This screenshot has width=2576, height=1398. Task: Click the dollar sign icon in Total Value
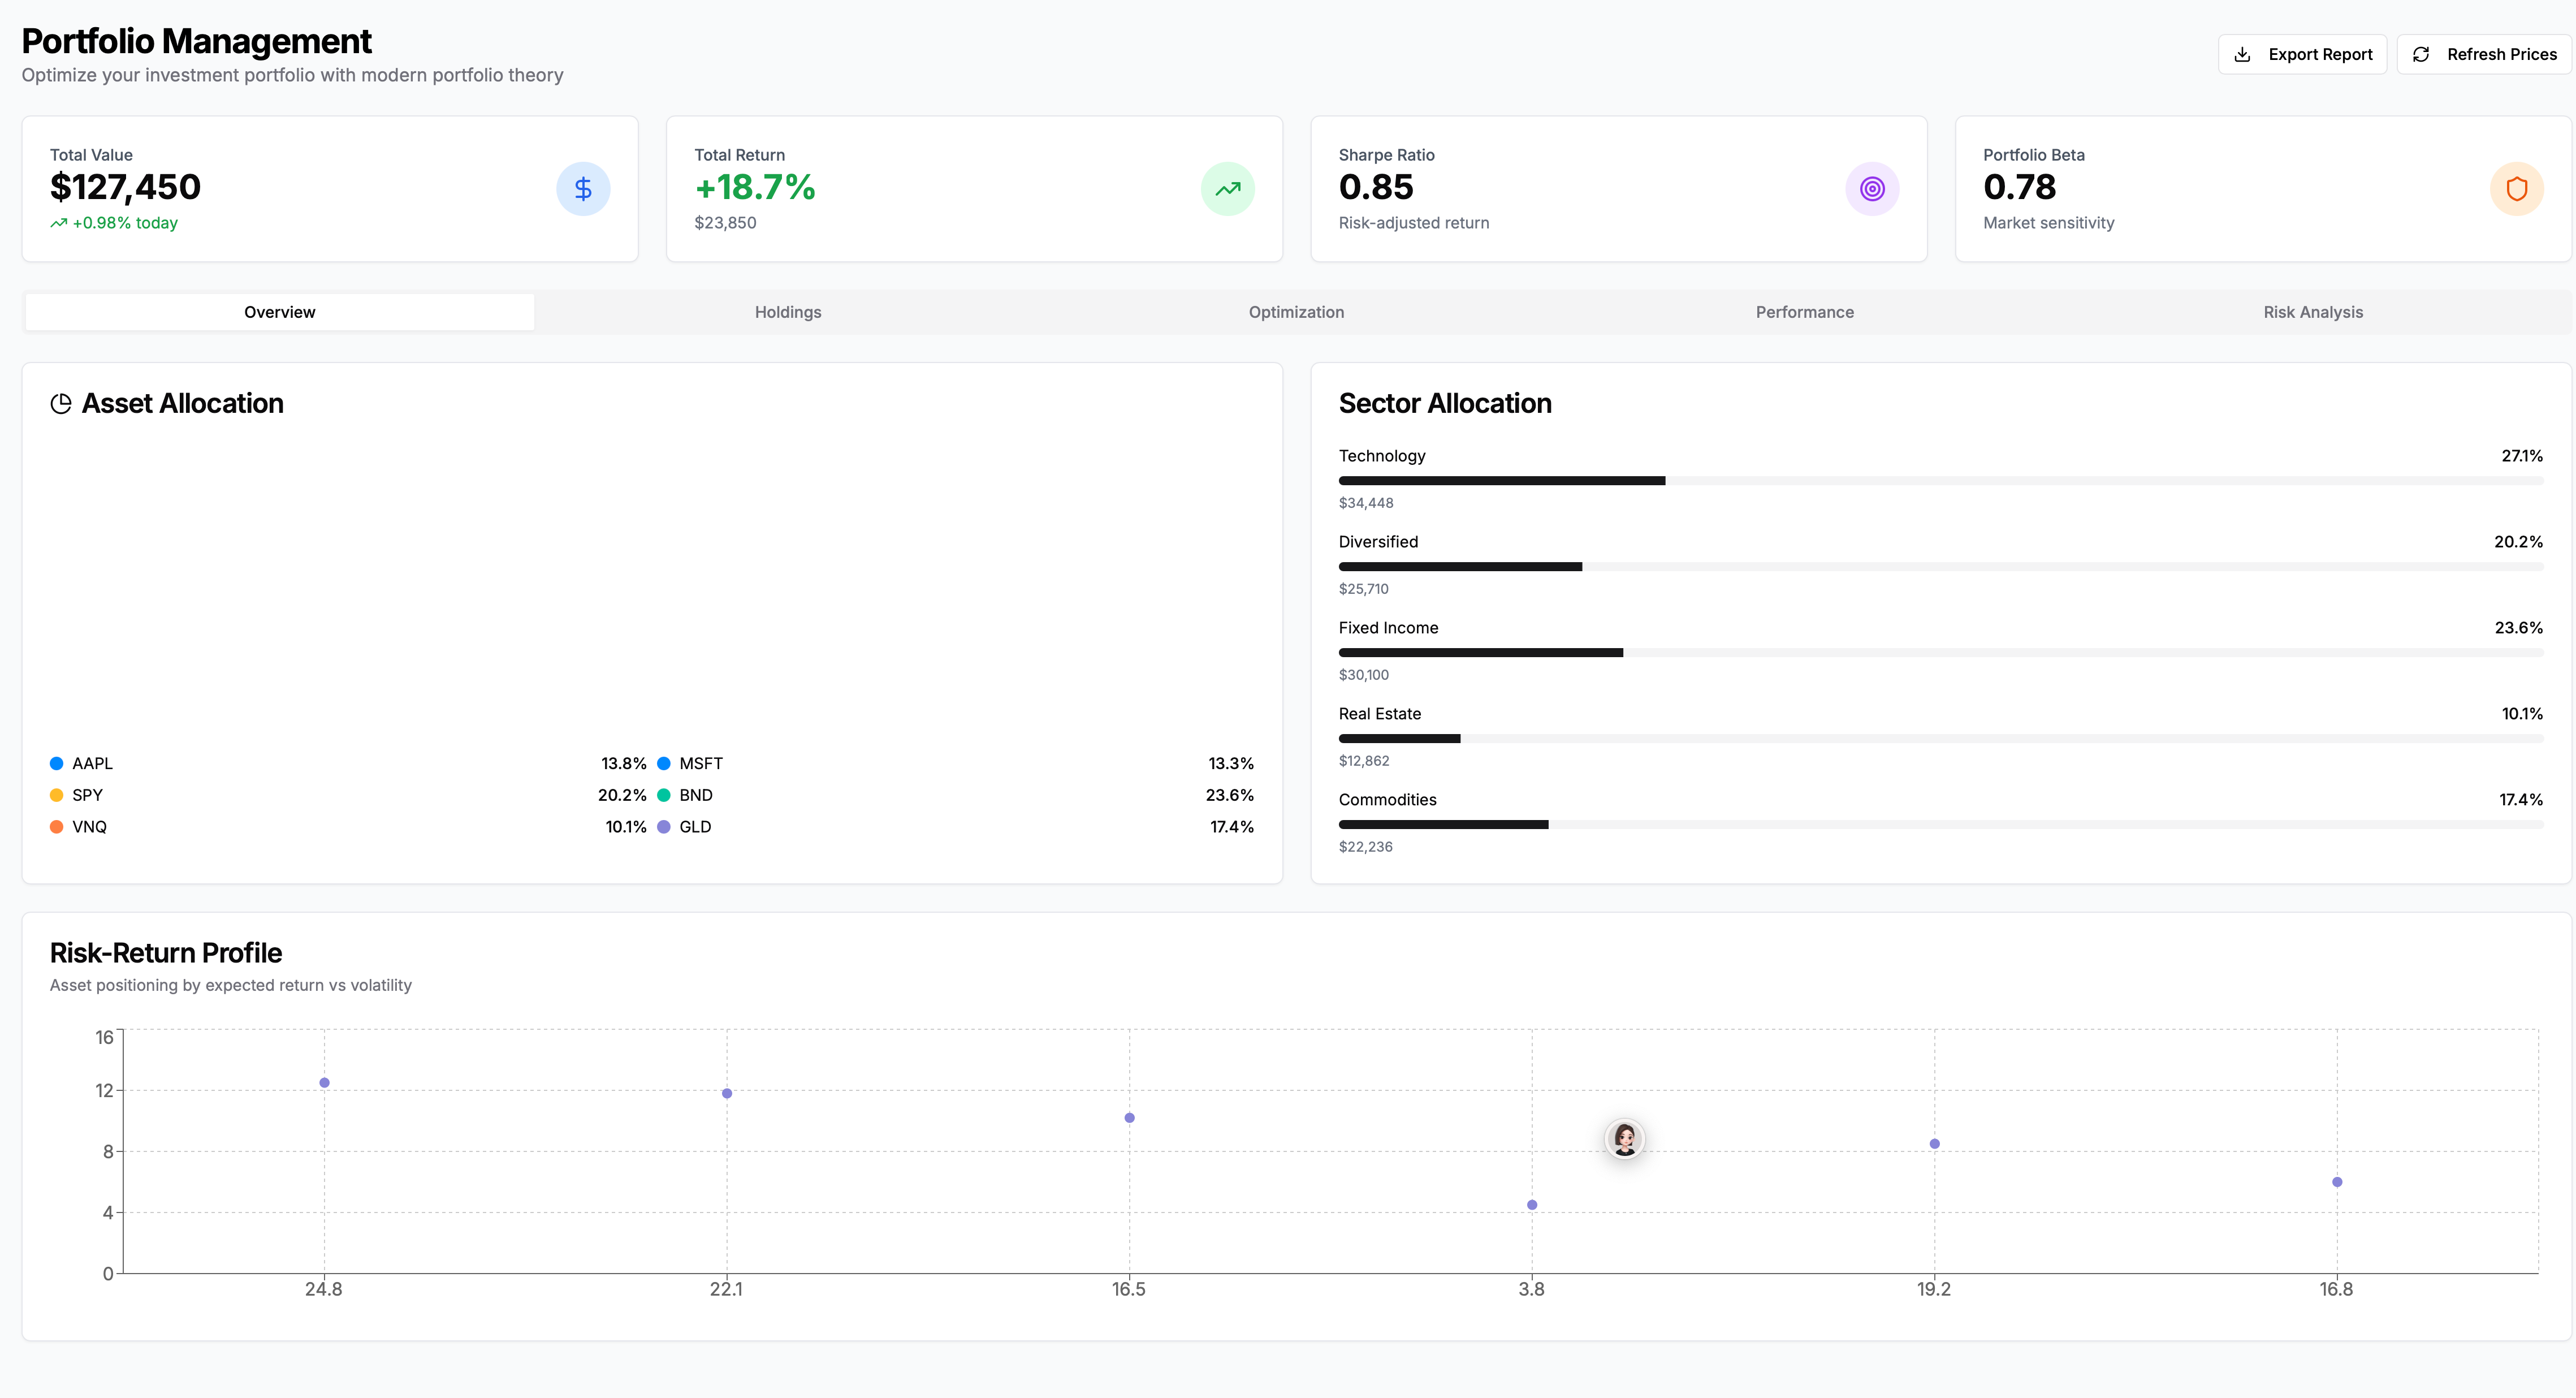tap(583, 189)
